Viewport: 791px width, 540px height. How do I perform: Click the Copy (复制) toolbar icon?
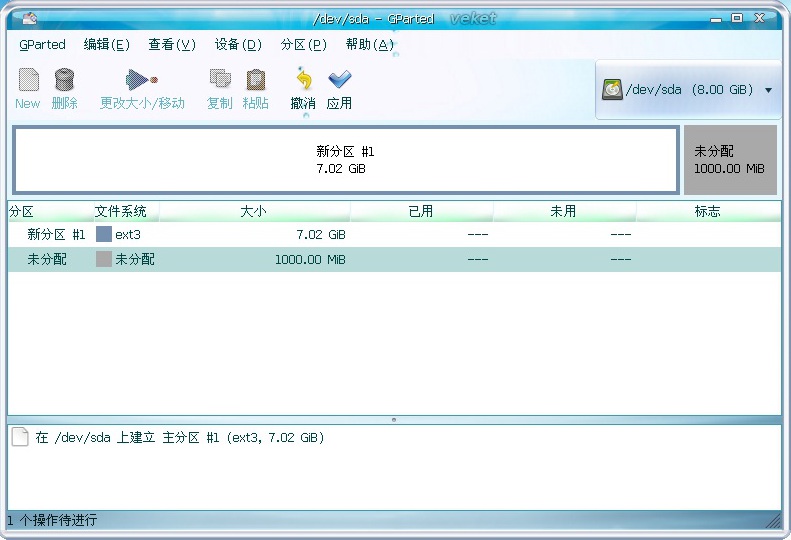(x=220, y=80)
